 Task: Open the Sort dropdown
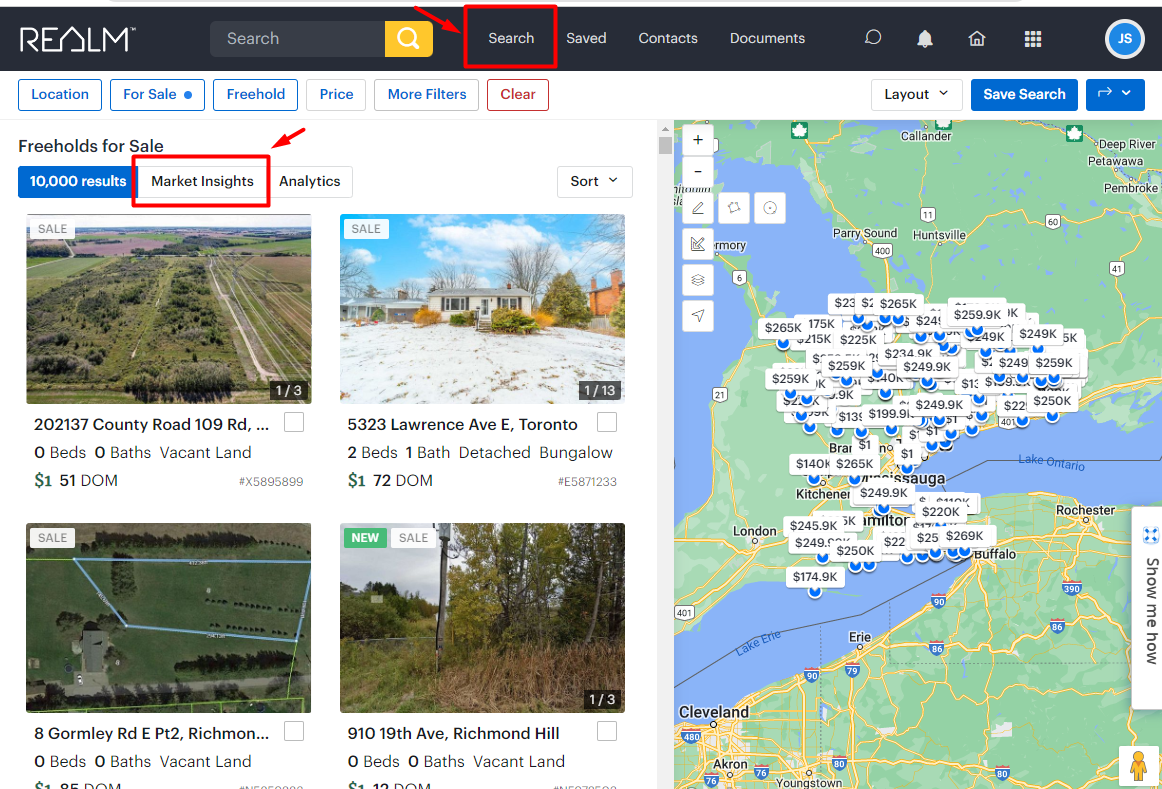594,182
